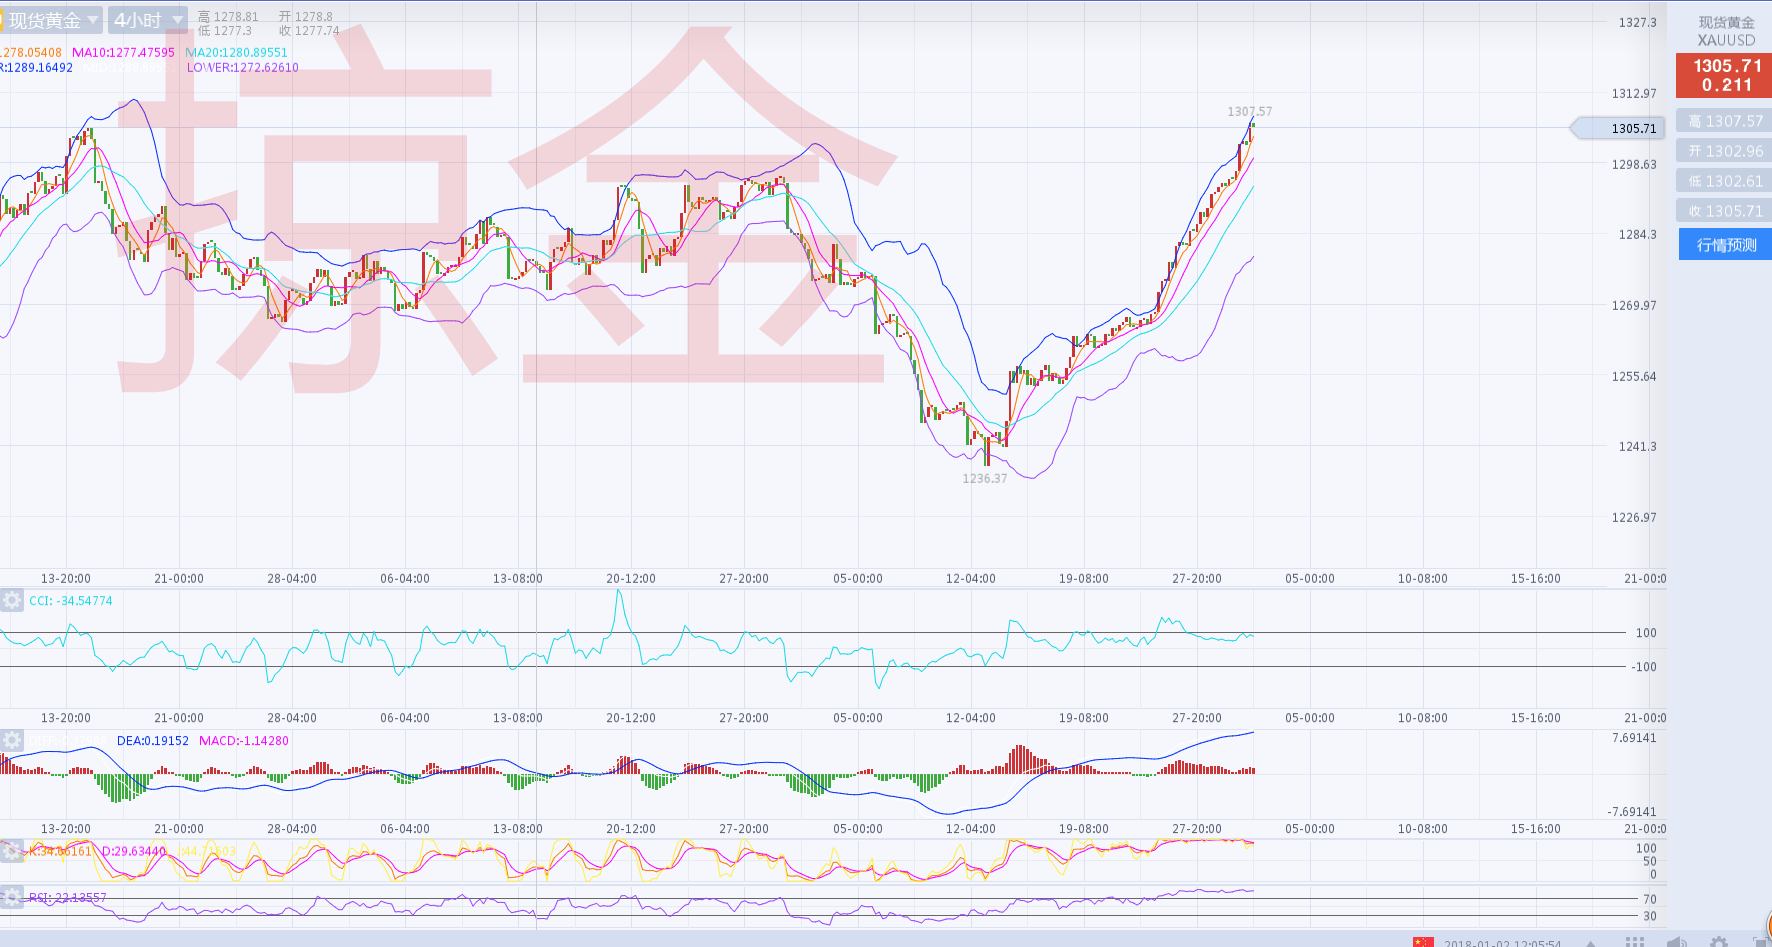
Task: Click the 1305.71 price marker on axis
Action: point(1620,128)
